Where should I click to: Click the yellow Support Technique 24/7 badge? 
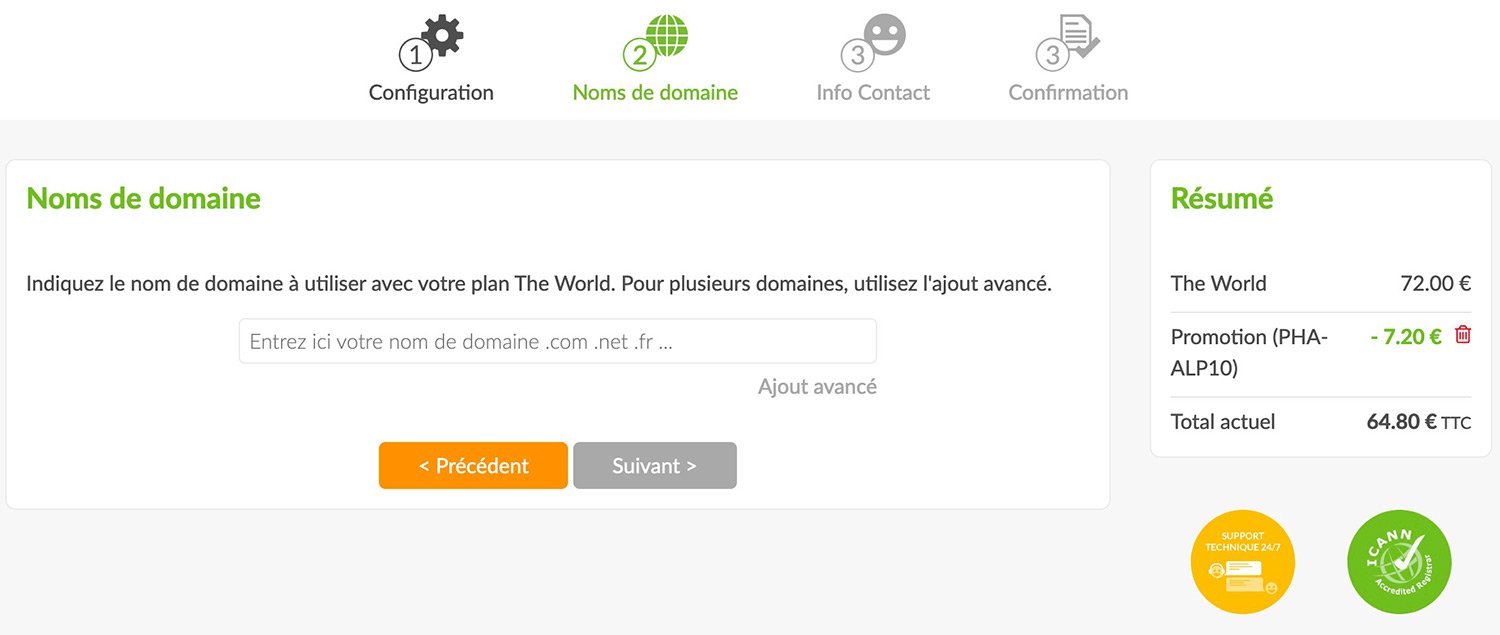[x=1242, y=562]
